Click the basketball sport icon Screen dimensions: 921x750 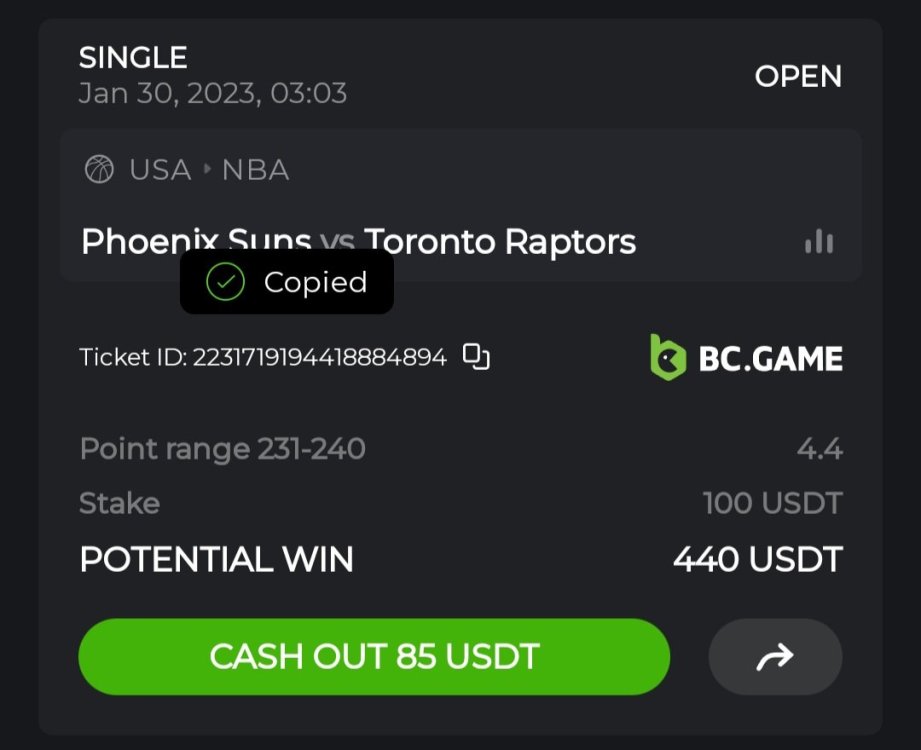click(x=99, y=170)
